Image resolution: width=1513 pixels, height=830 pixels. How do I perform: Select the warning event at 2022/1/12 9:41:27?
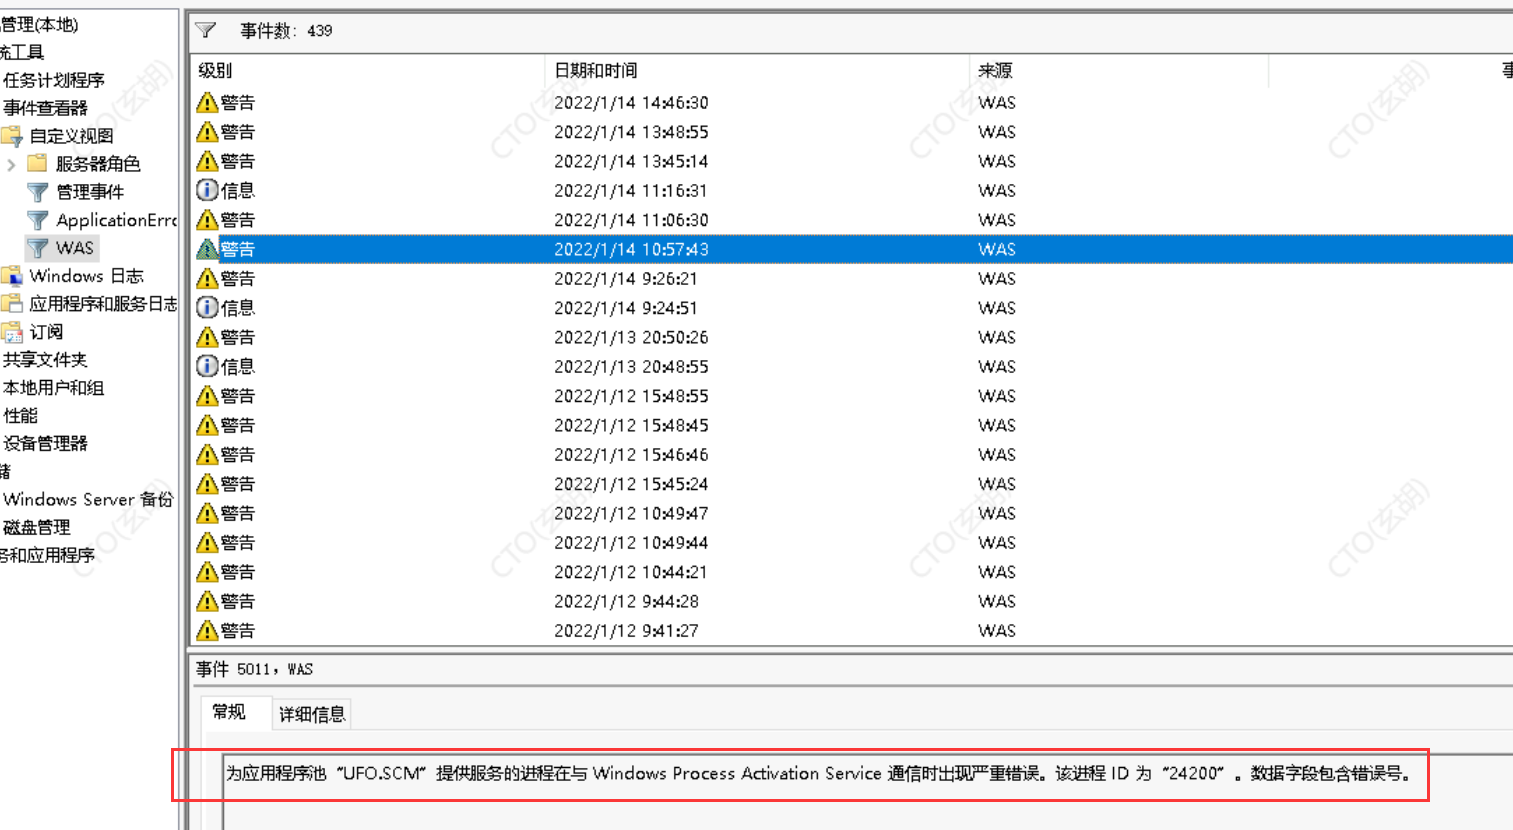[626, 631]
